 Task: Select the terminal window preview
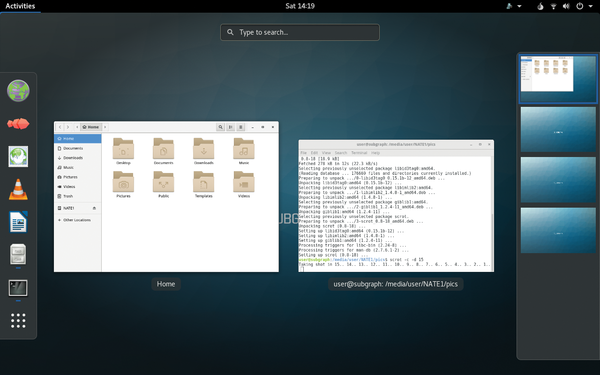coord(396,206)
